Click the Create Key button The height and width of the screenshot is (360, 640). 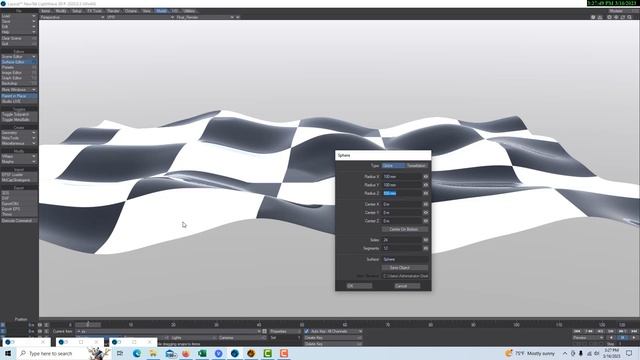333,338
